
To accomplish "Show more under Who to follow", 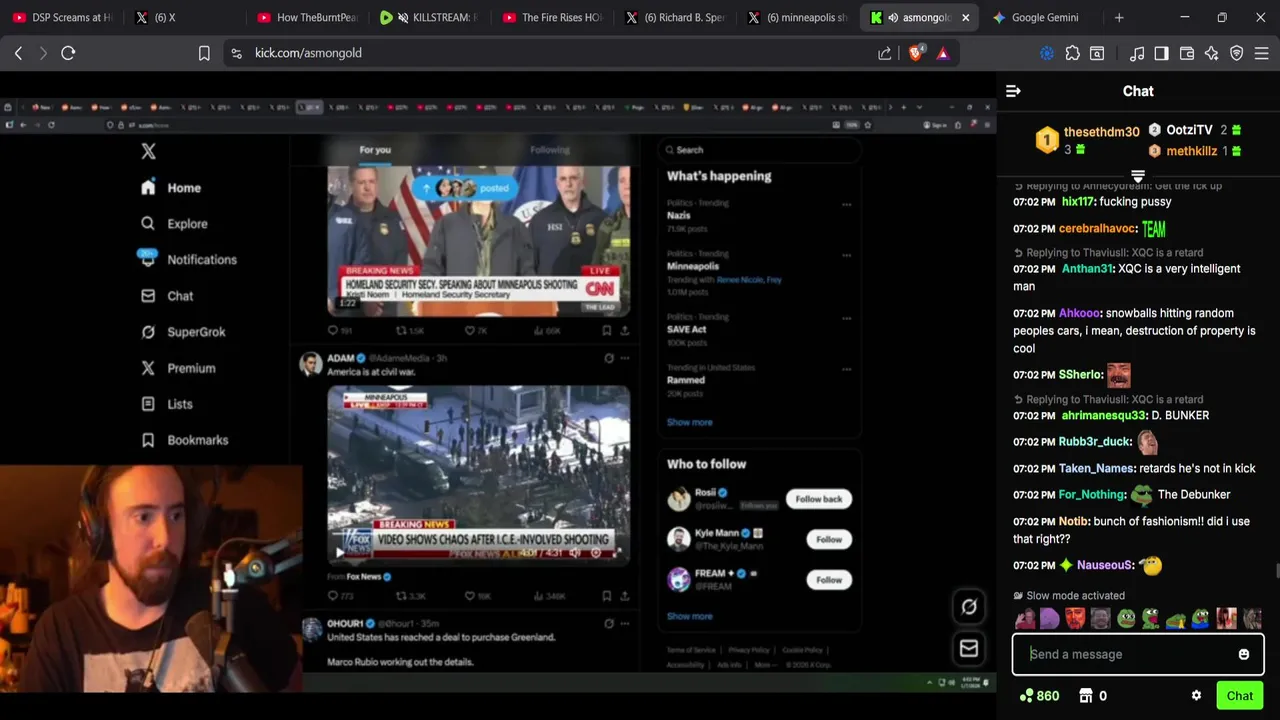I will pos(690,616).
